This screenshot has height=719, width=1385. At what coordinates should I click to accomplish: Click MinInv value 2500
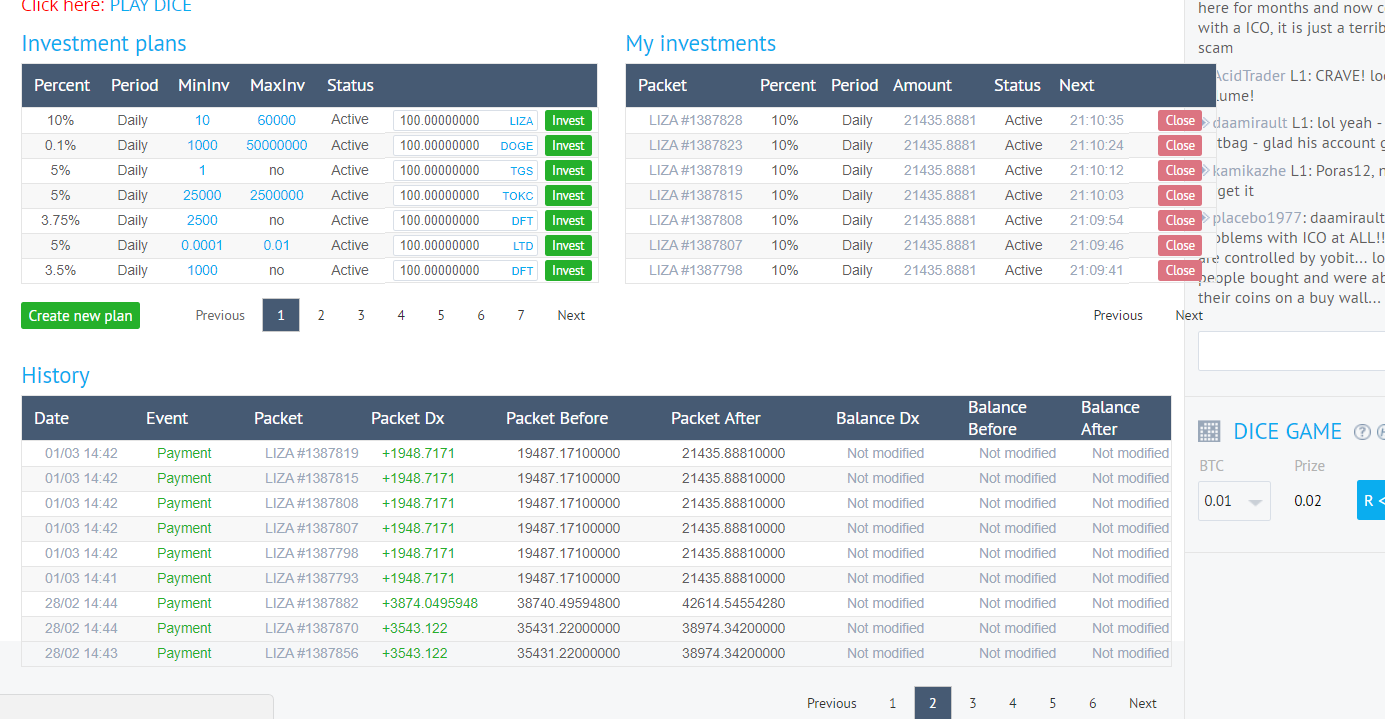[x=202, y=220]
